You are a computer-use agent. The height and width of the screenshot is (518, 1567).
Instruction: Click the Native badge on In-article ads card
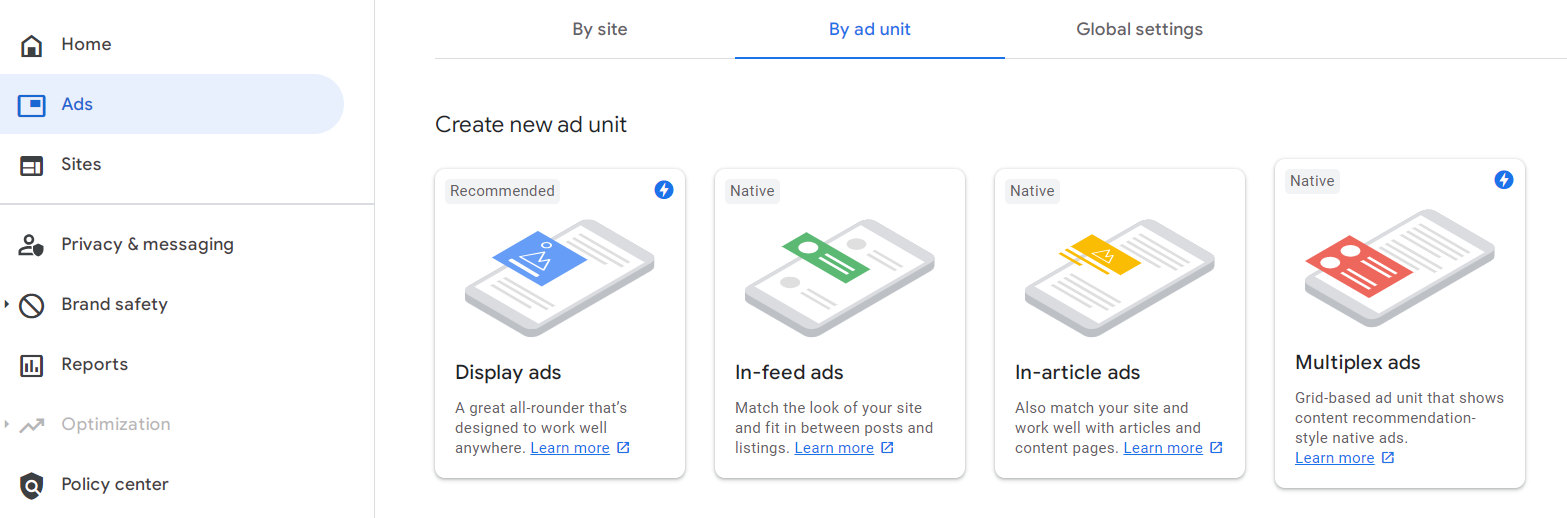(x=1032, y=191)
